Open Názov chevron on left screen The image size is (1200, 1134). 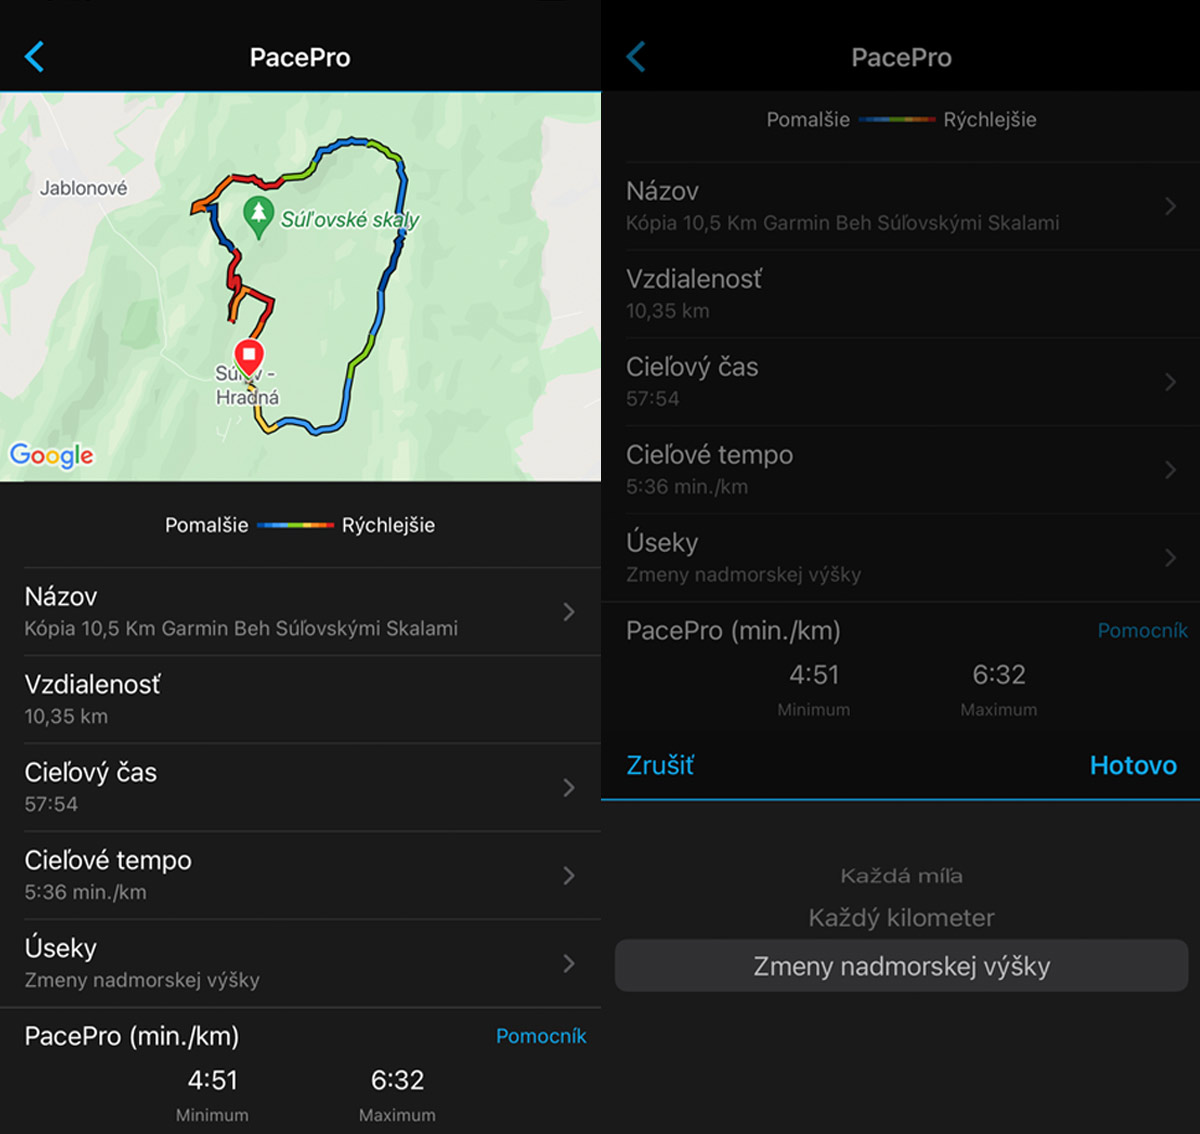[x=569, y=611]
